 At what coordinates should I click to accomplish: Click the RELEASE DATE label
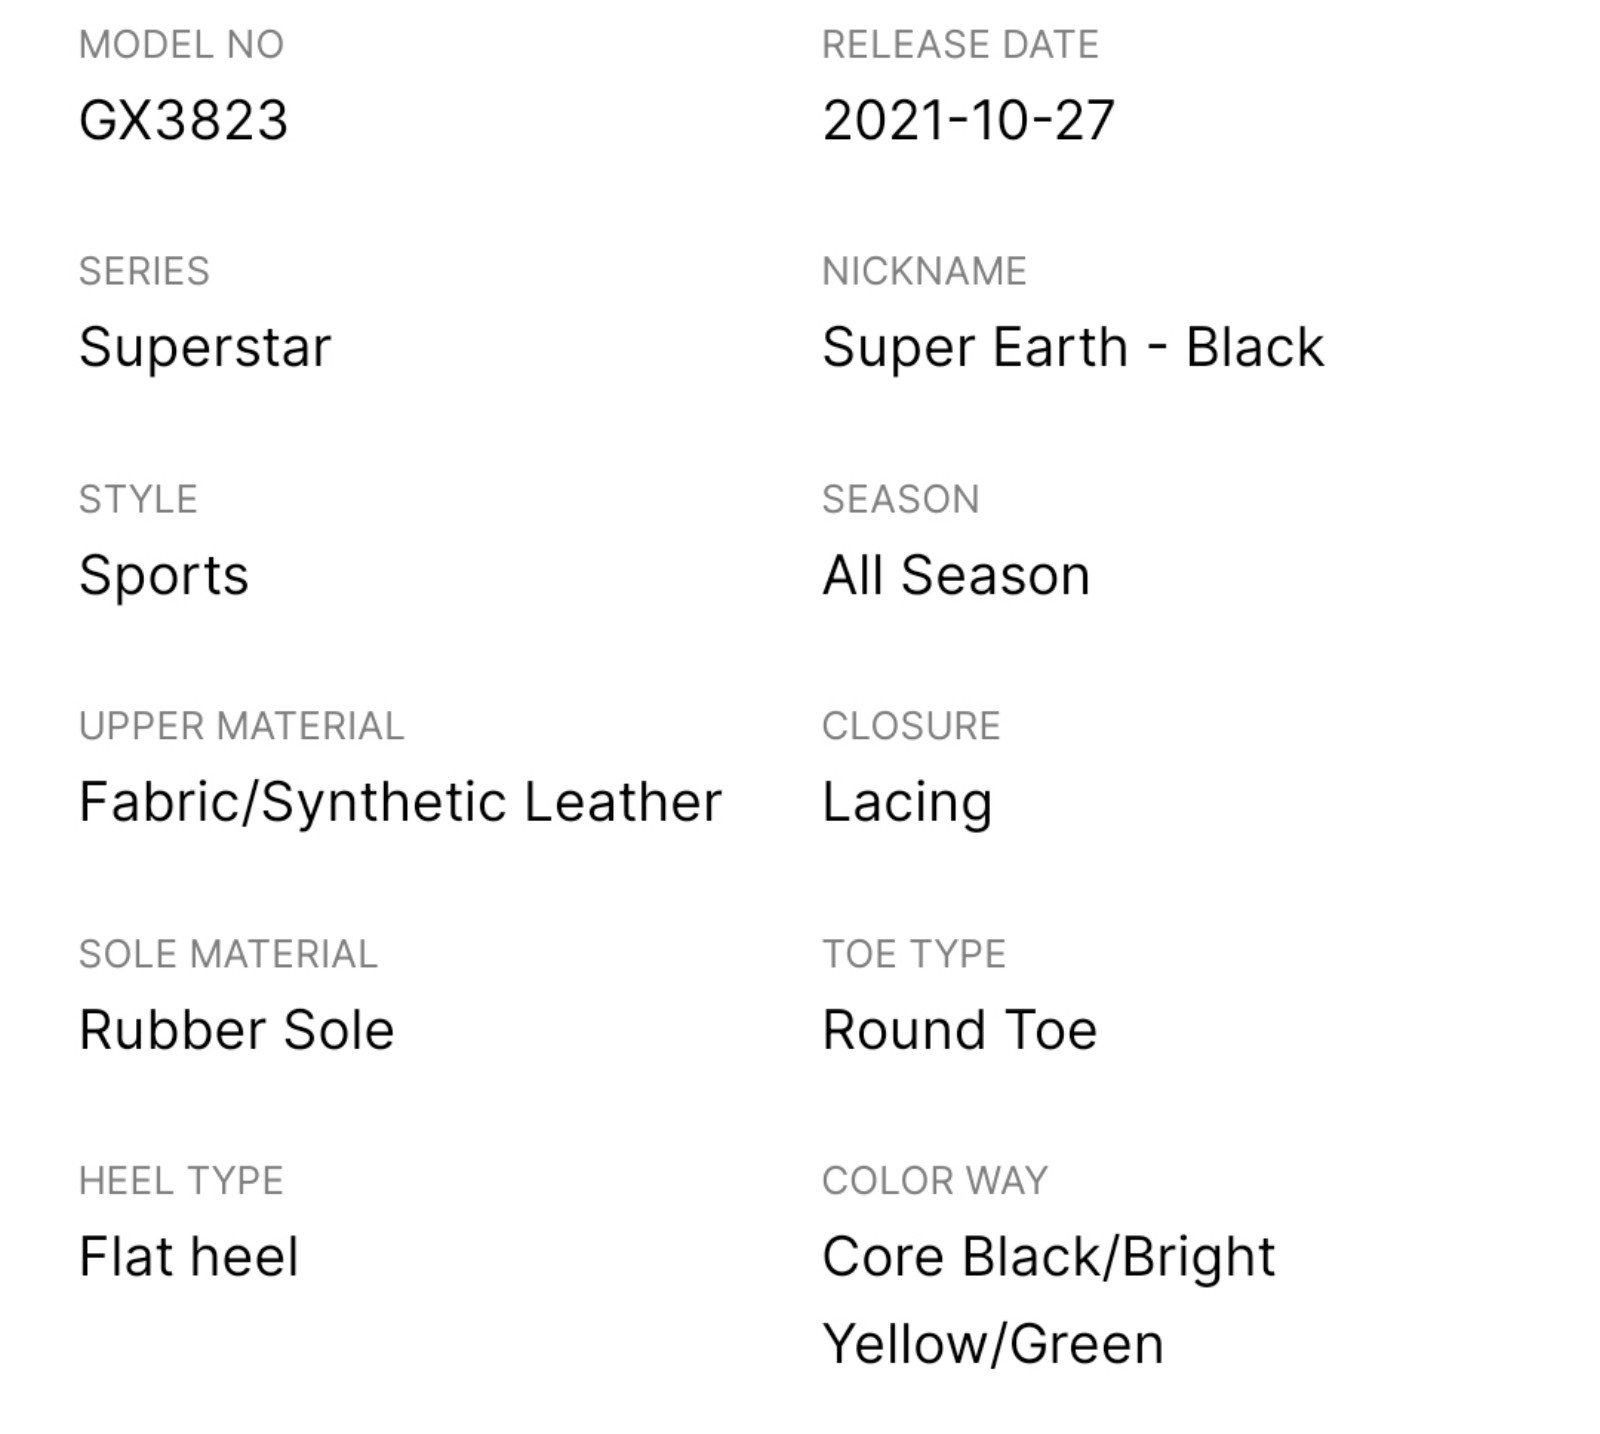tap(960, 45)
